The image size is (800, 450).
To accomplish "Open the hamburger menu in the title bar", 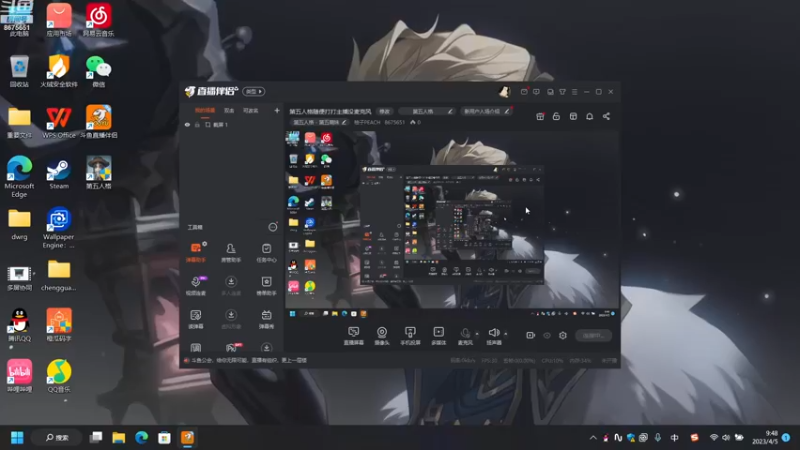I will pos(574,92).
